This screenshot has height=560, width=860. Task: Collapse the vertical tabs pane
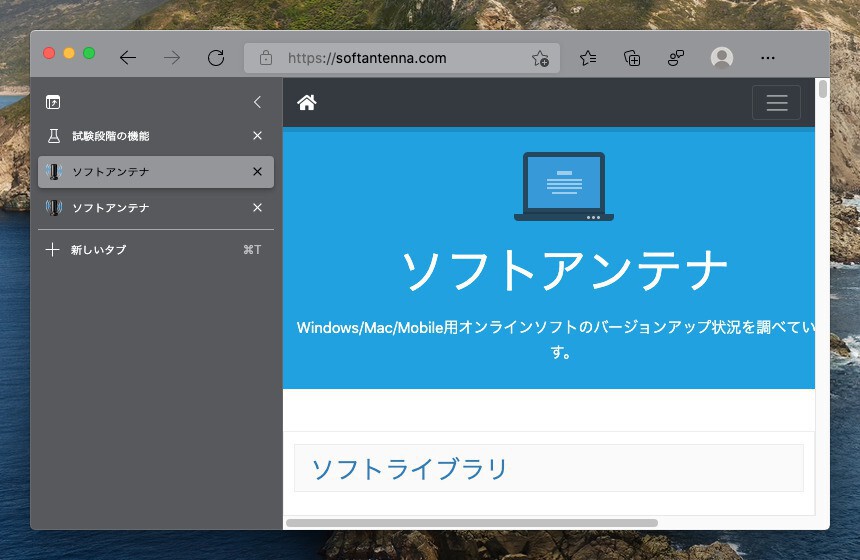click(x=257, y=102)
